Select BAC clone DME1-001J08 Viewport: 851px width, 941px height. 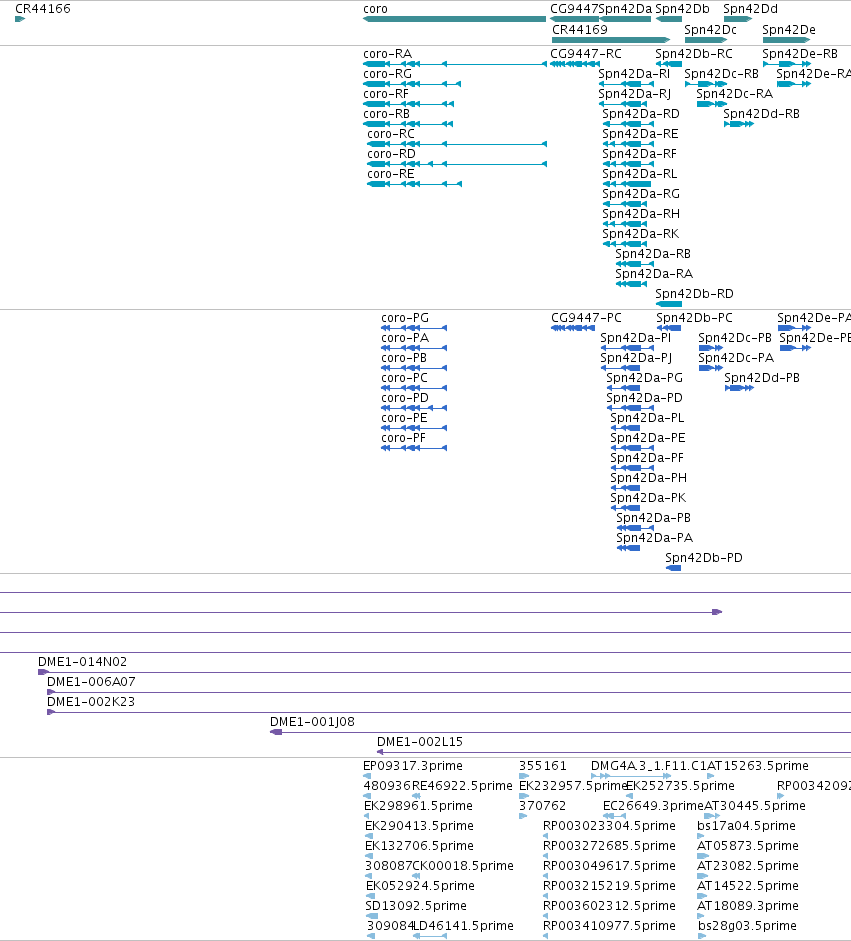click(x=561, y=732)
